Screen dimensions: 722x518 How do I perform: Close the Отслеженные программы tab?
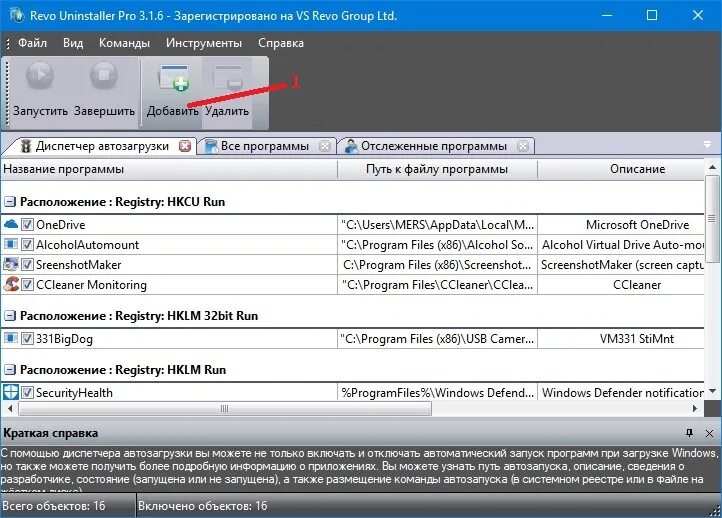click(x=523, y=146)
